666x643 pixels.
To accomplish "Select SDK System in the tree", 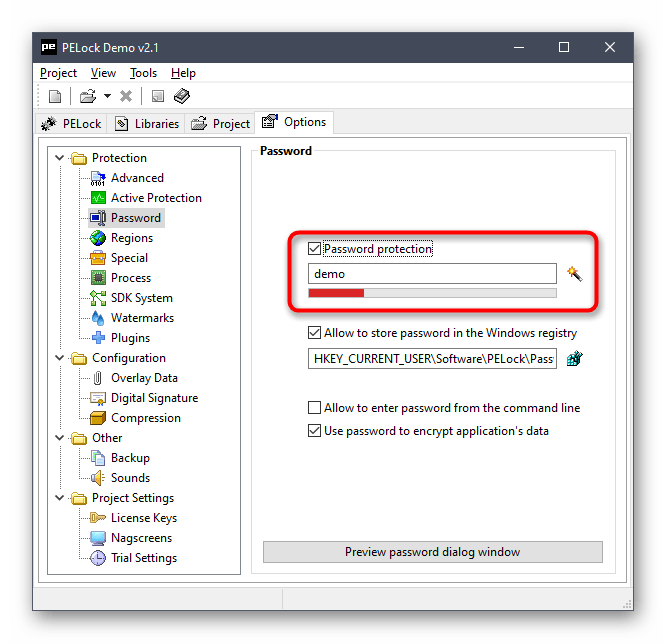I will pos(142,298).
